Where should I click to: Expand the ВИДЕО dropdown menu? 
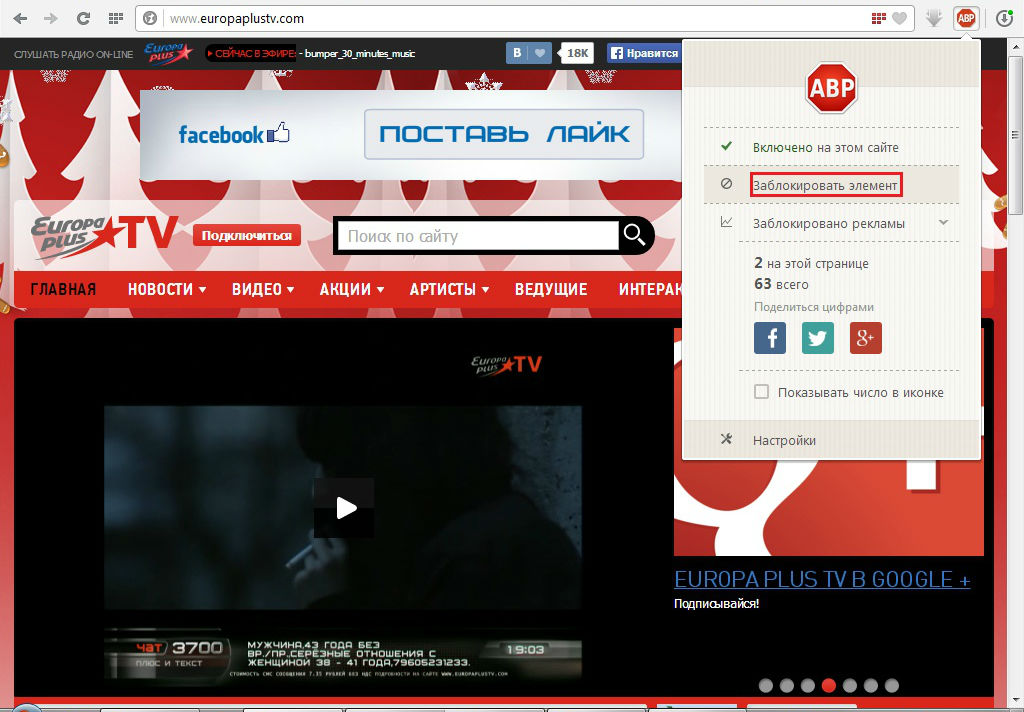pos(263,289)
